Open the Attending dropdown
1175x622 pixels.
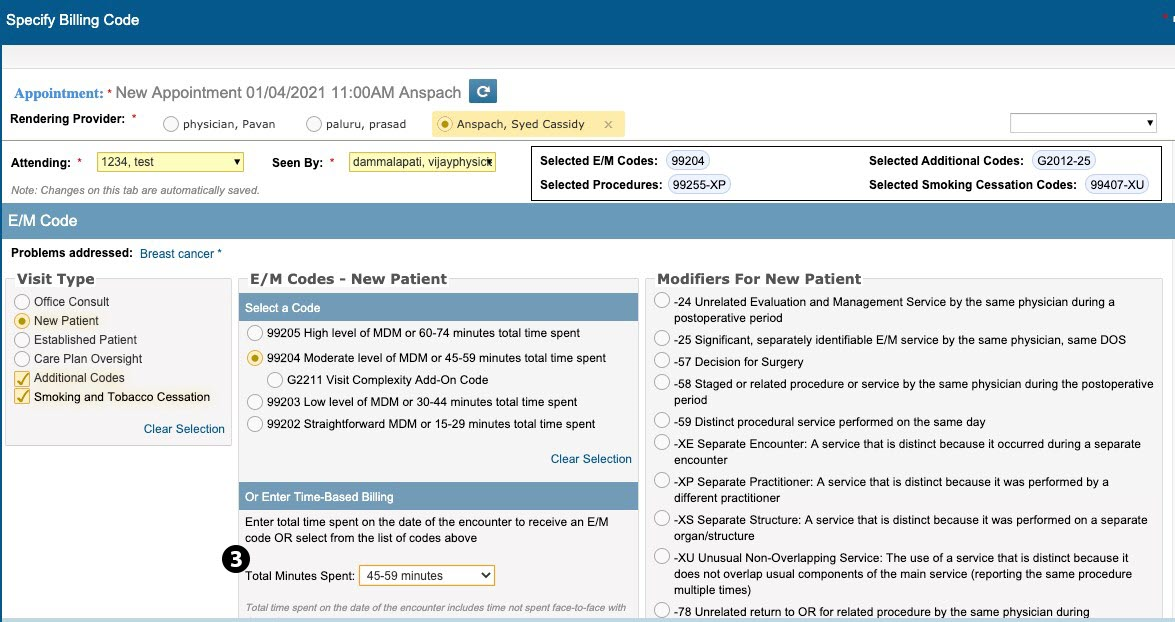[170, 162]
